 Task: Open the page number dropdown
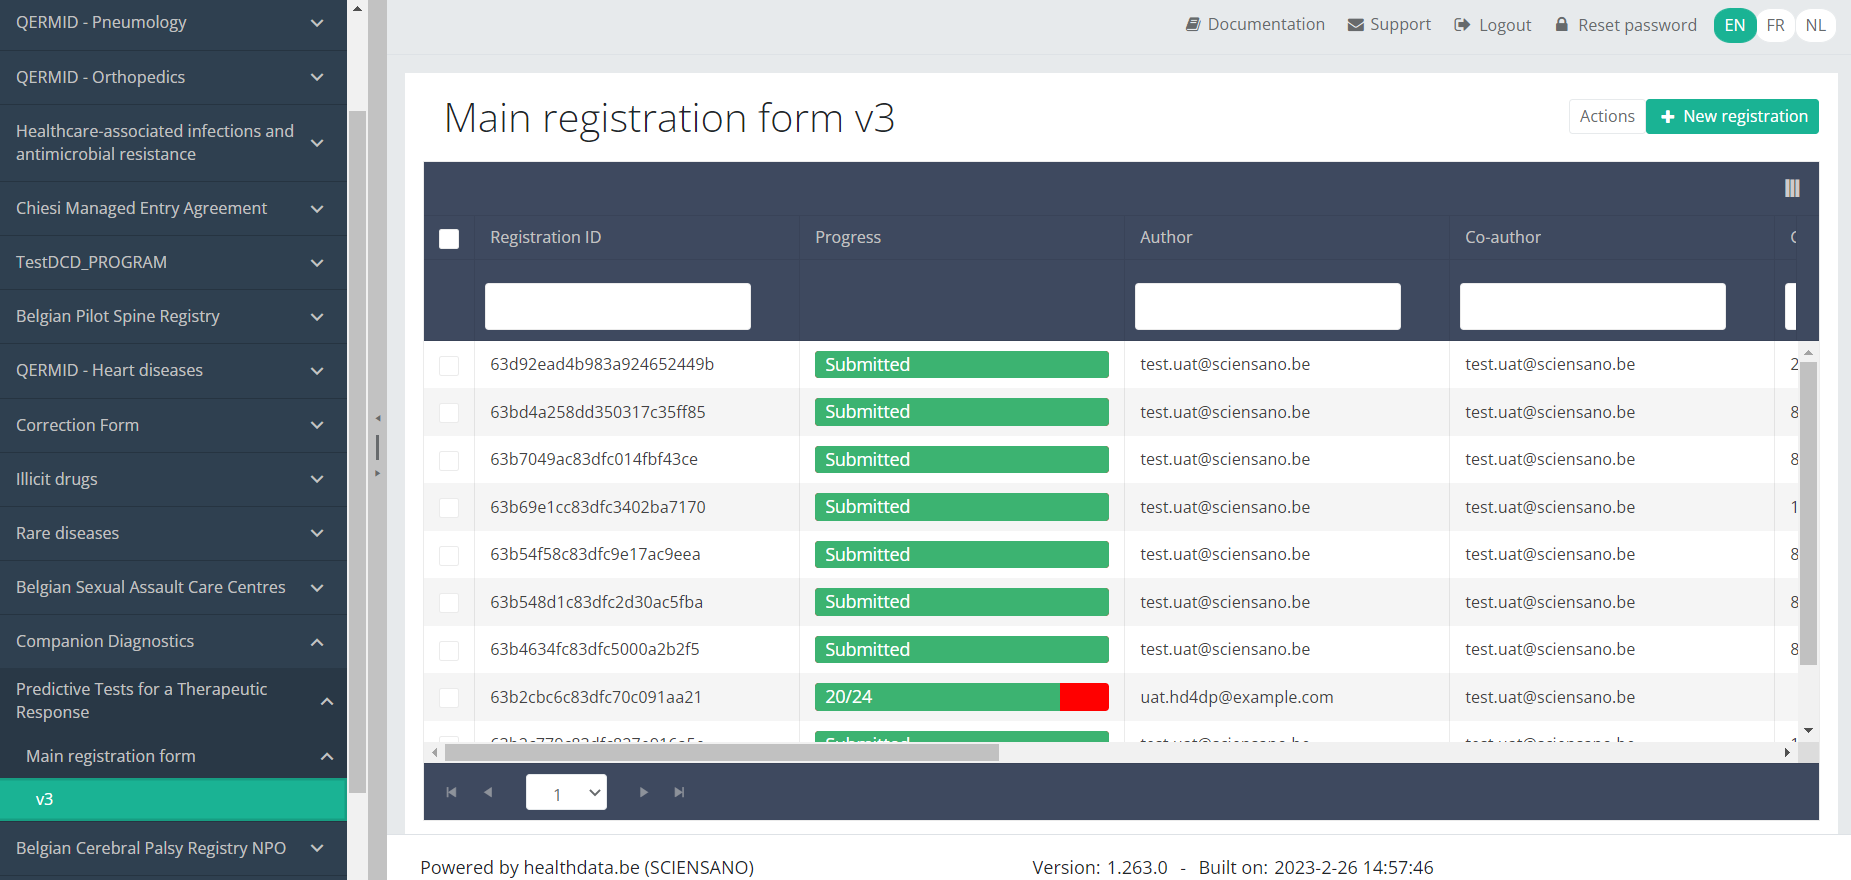tap(566, 792)
